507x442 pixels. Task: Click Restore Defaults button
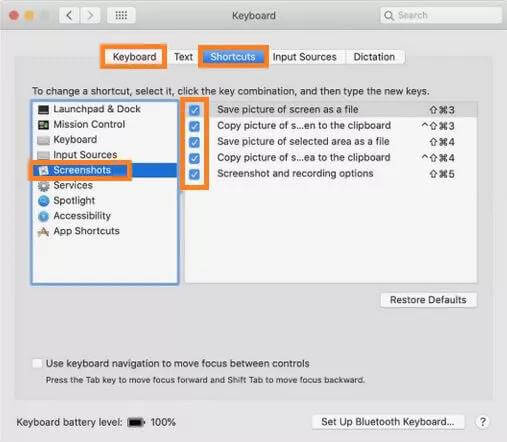click(x=428, y=300)
